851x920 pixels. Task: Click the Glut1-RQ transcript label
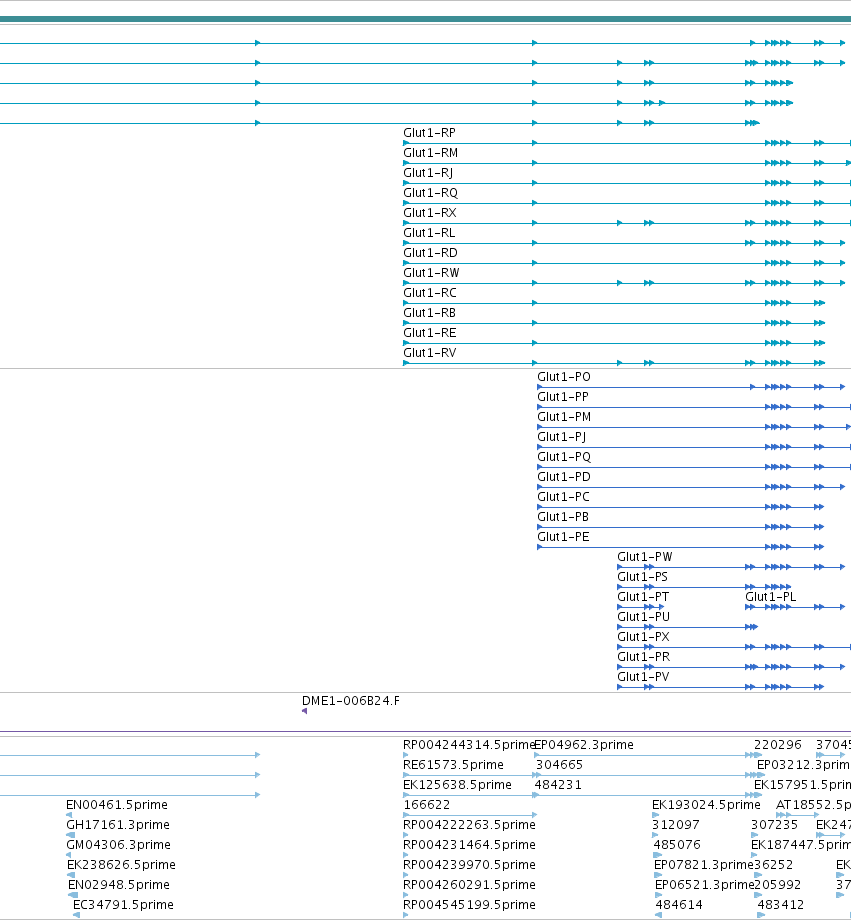click(430, 193)
